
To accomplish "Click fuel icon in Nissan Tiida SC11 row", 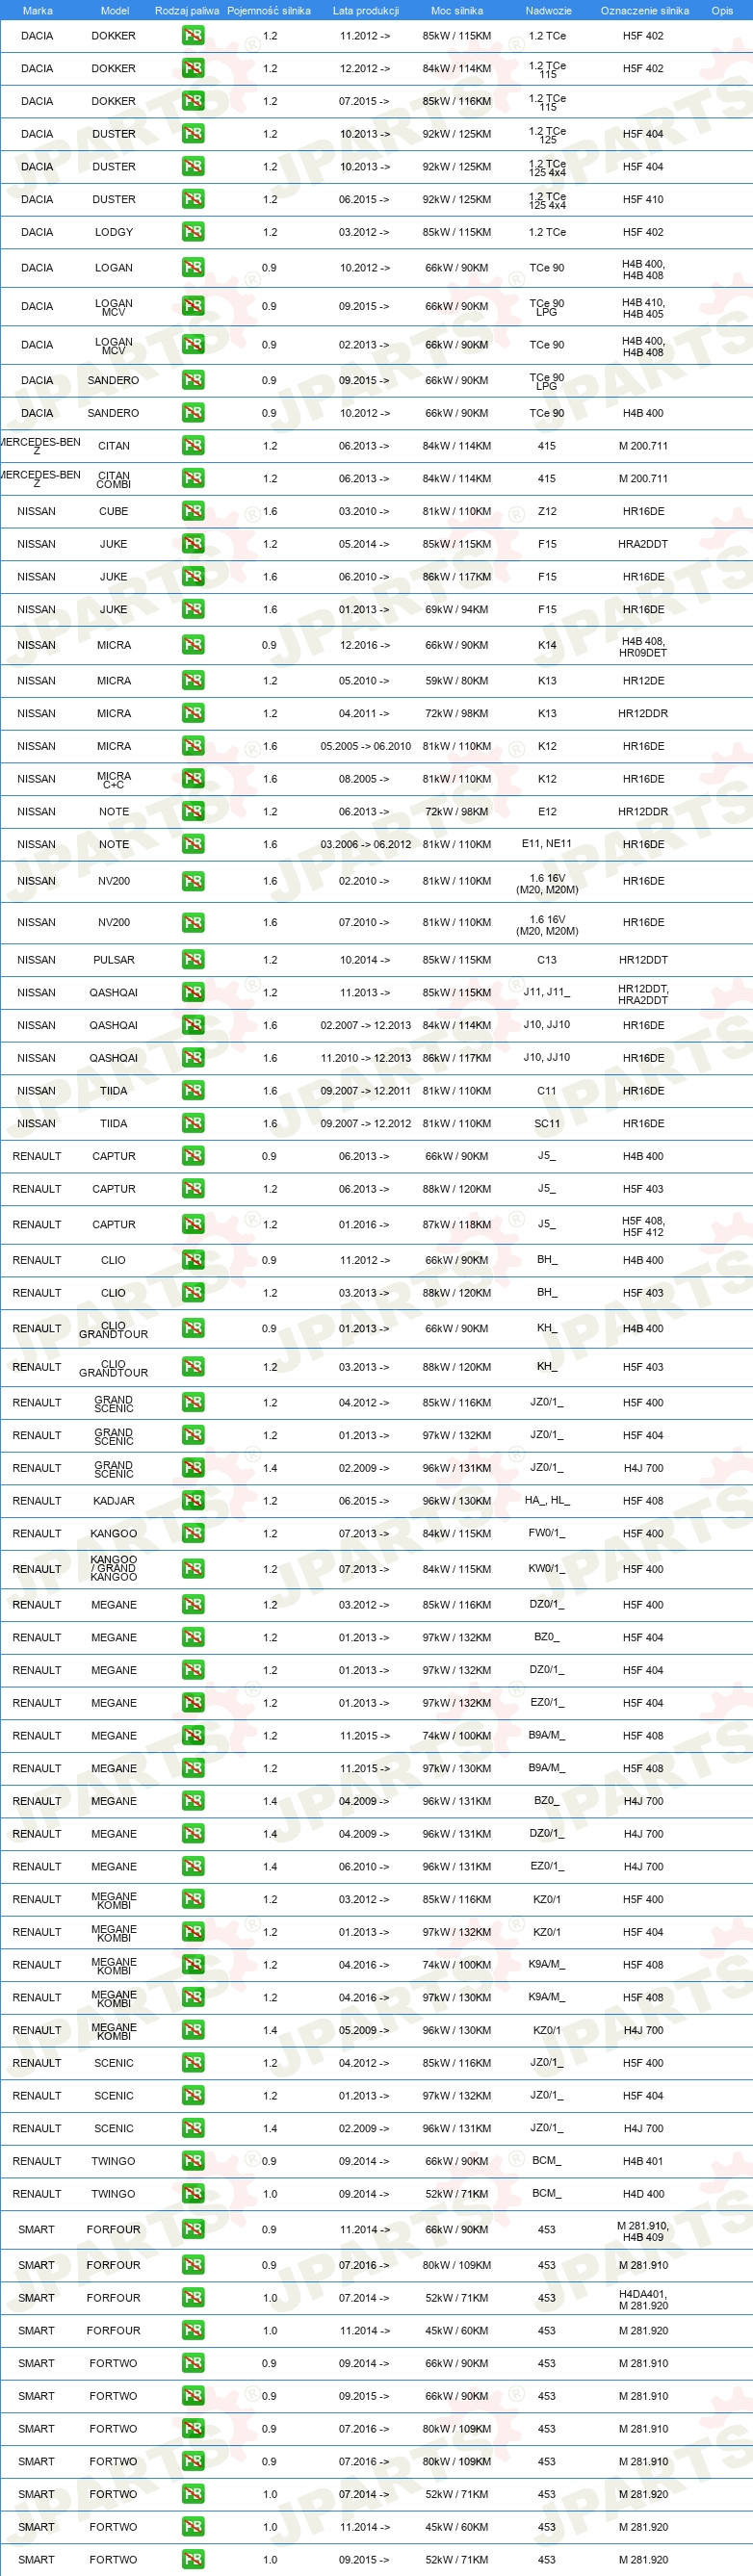I will point(193,1123).
